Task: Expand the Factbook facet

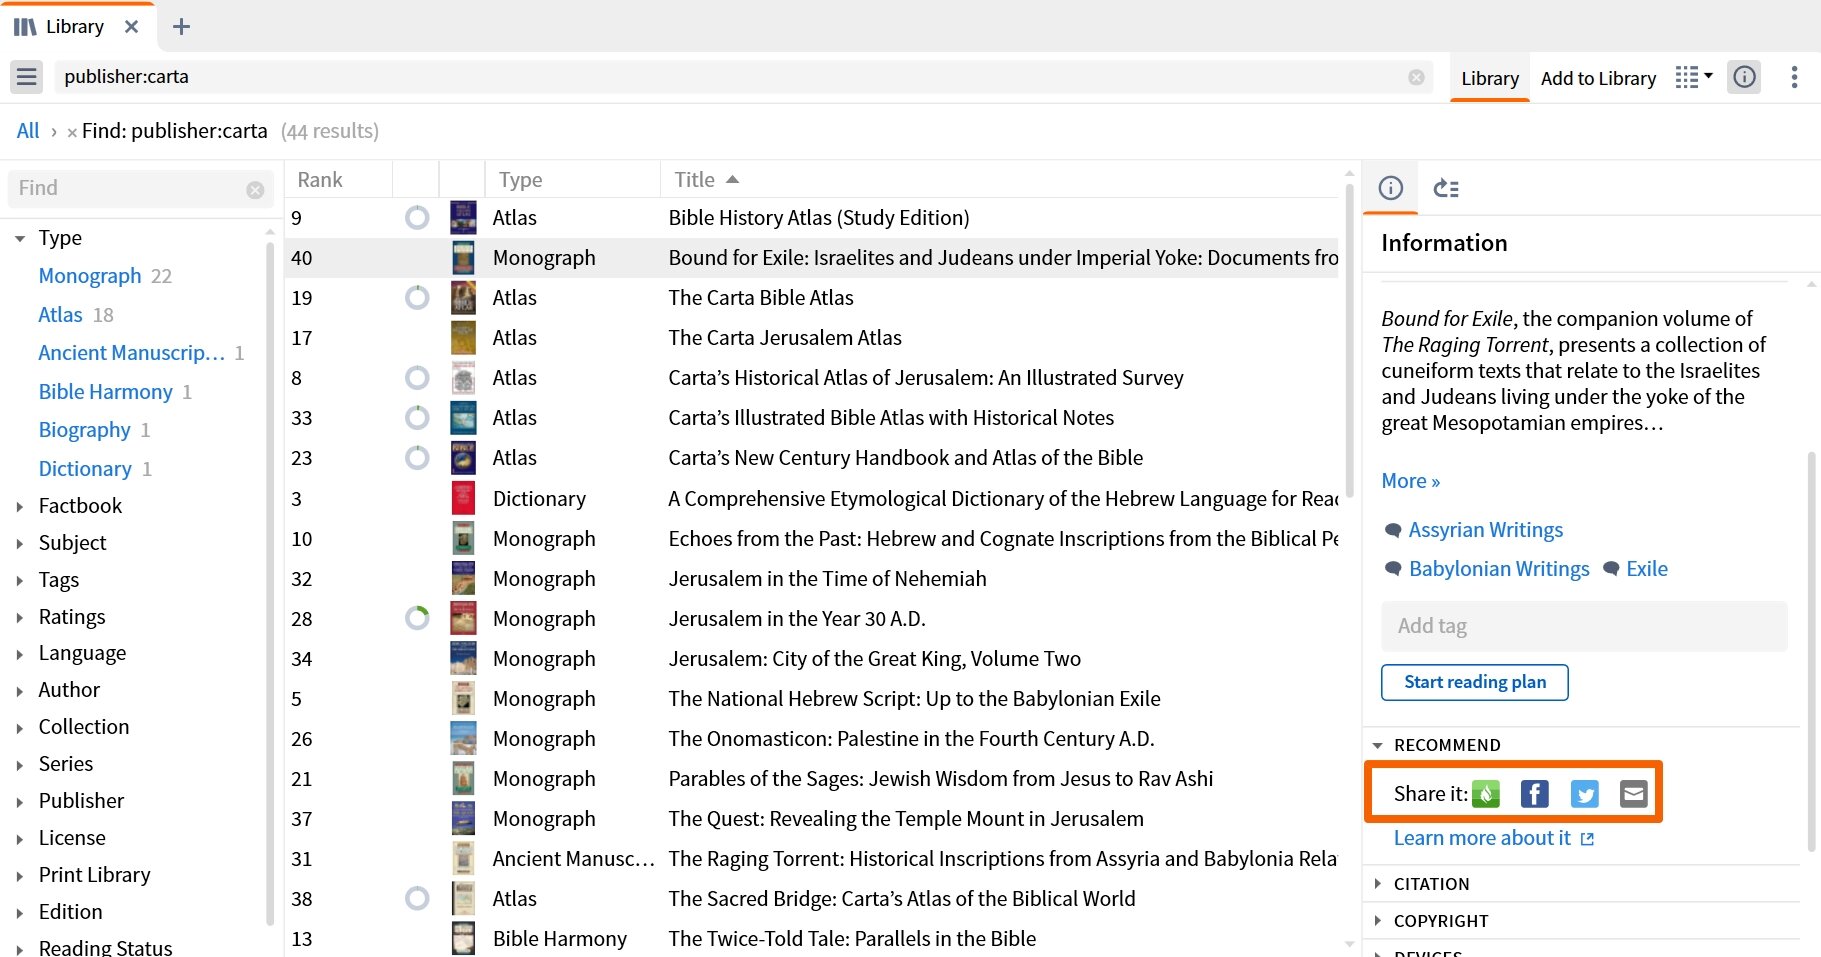Action: pos(19,507)
